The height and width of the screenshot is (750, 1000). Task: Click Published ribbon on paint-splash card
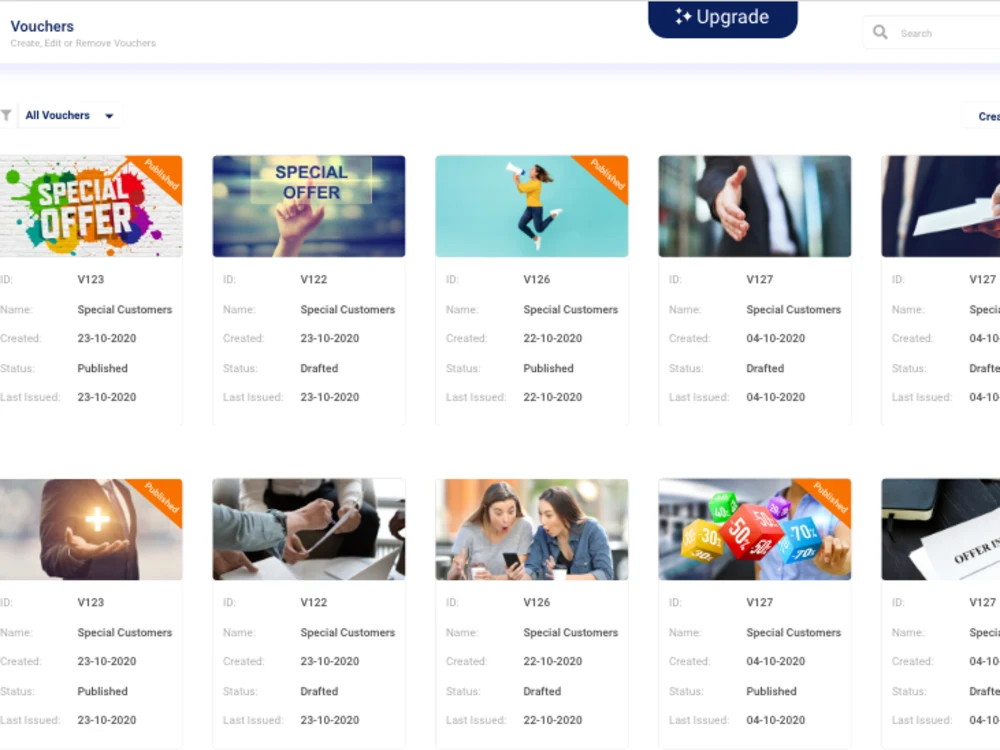tap(161, 173)
